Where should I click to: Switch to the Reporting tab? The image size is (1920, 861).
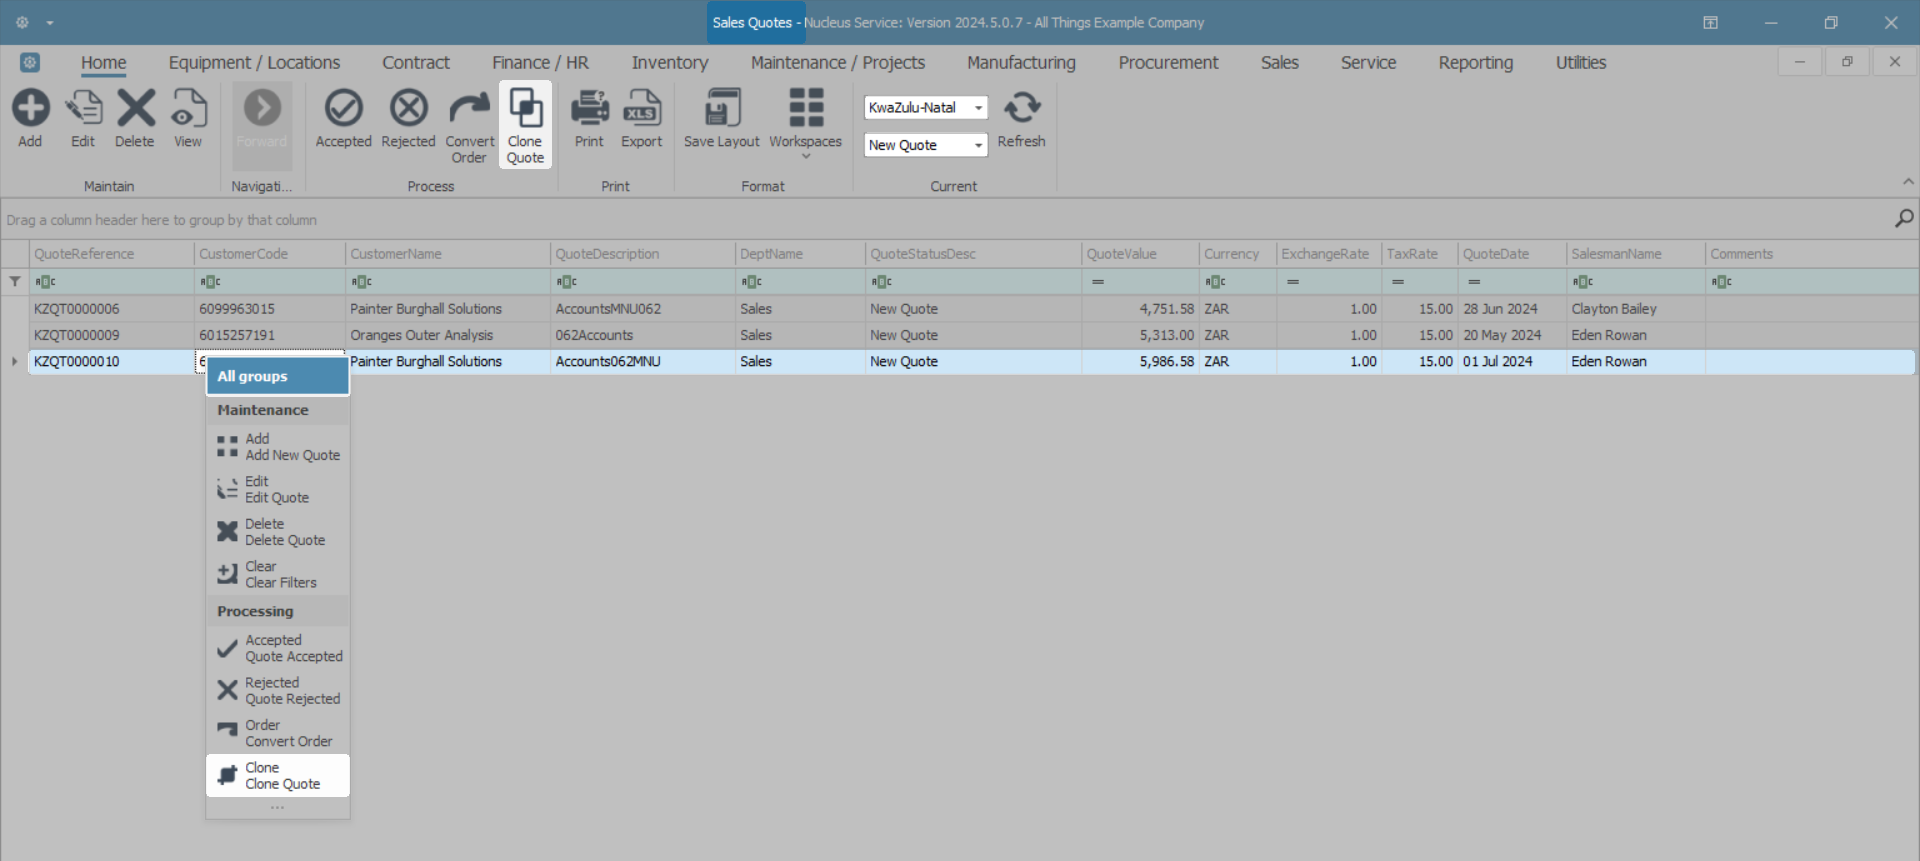1475,63
